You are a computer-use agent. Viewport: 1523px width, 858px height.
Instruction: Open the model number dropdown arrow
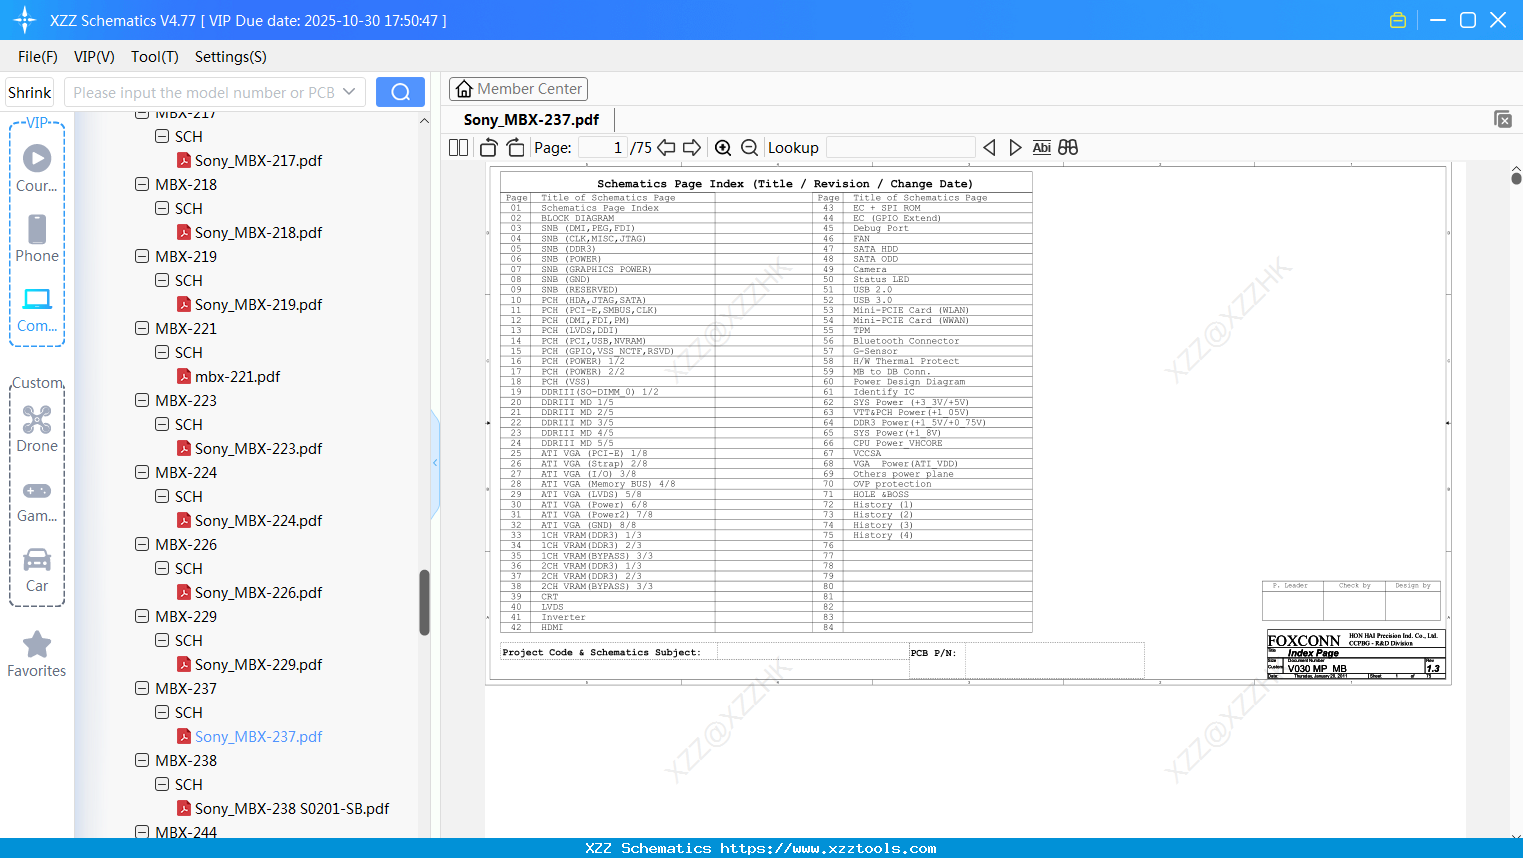(x=349, y=92)
